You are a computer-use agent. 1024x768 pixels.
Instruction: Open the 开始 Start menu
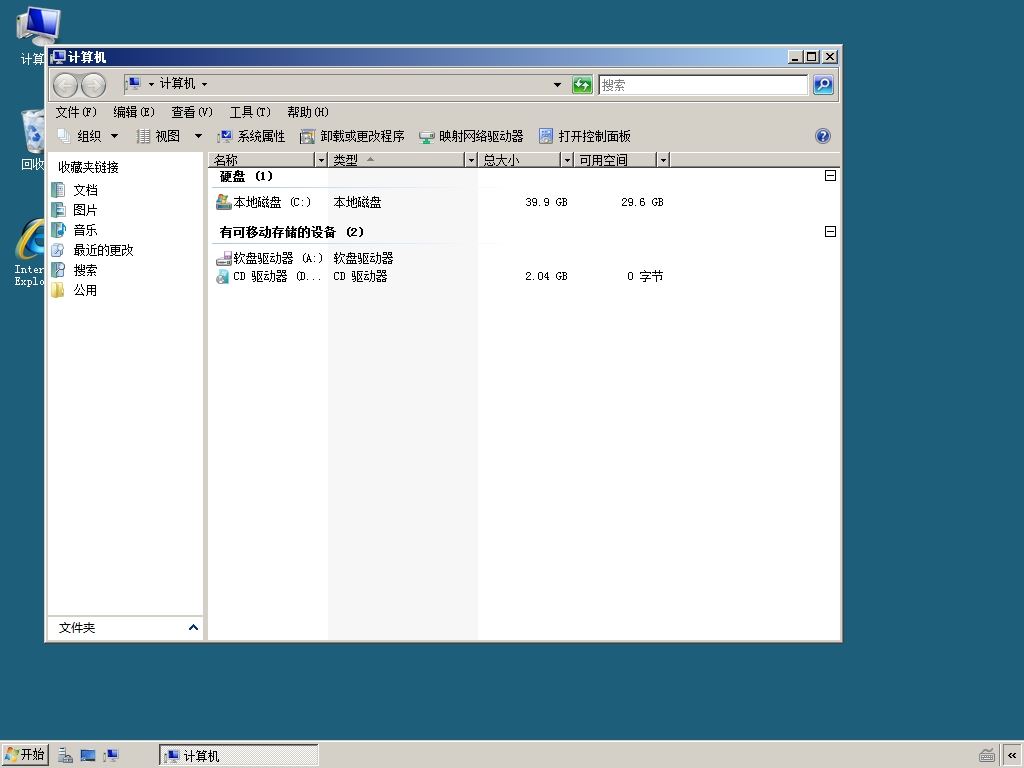tap(25, 755)
